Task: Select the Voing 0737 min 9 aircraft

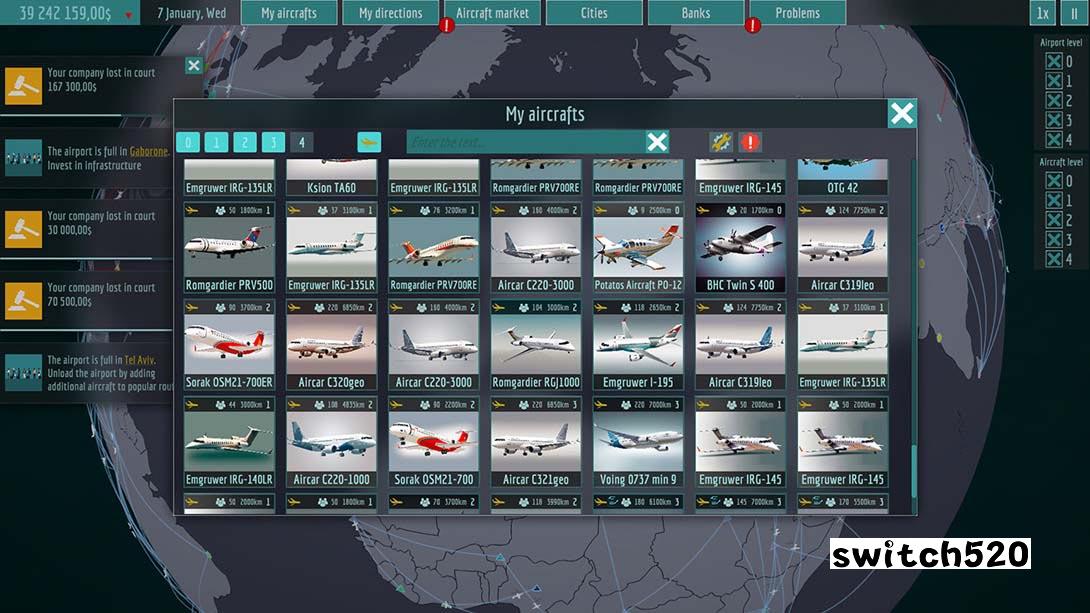Action: (637, 442)
